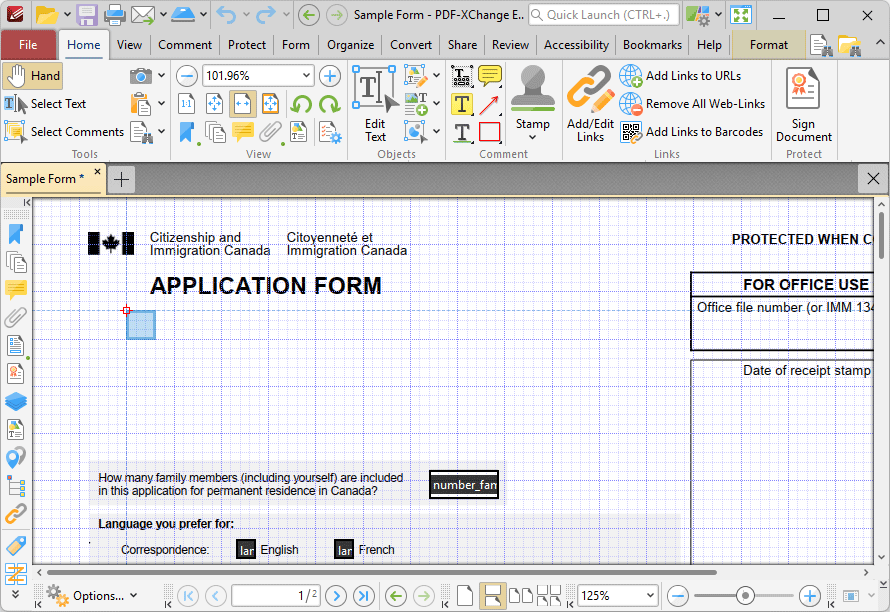890x612 pixels.
Task: Open a new tab with plus button
Action: (x=121, y=180)
